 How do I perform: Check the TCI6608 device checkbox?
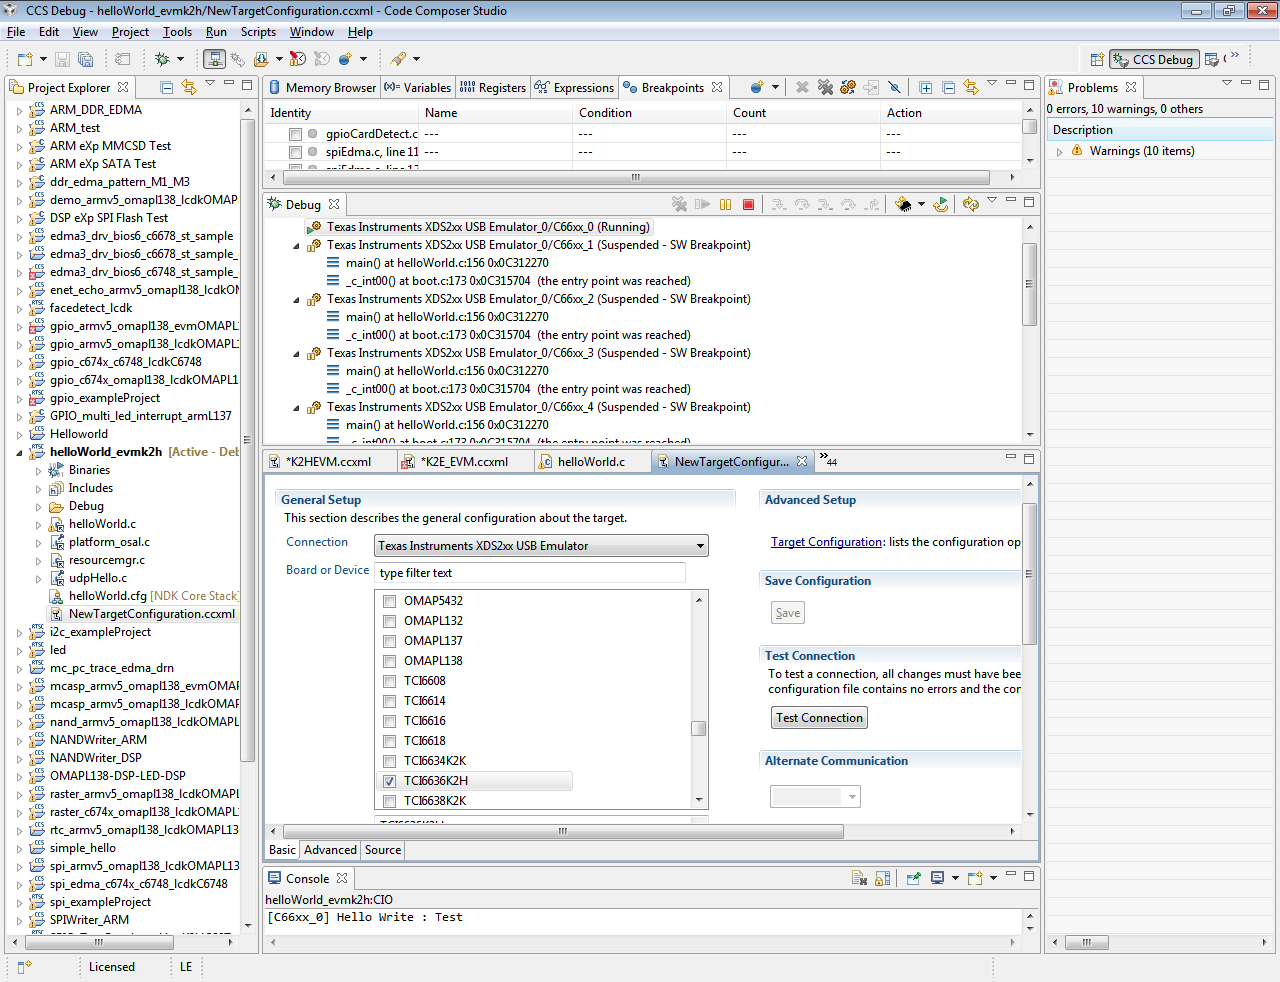[x=390, y=681]
